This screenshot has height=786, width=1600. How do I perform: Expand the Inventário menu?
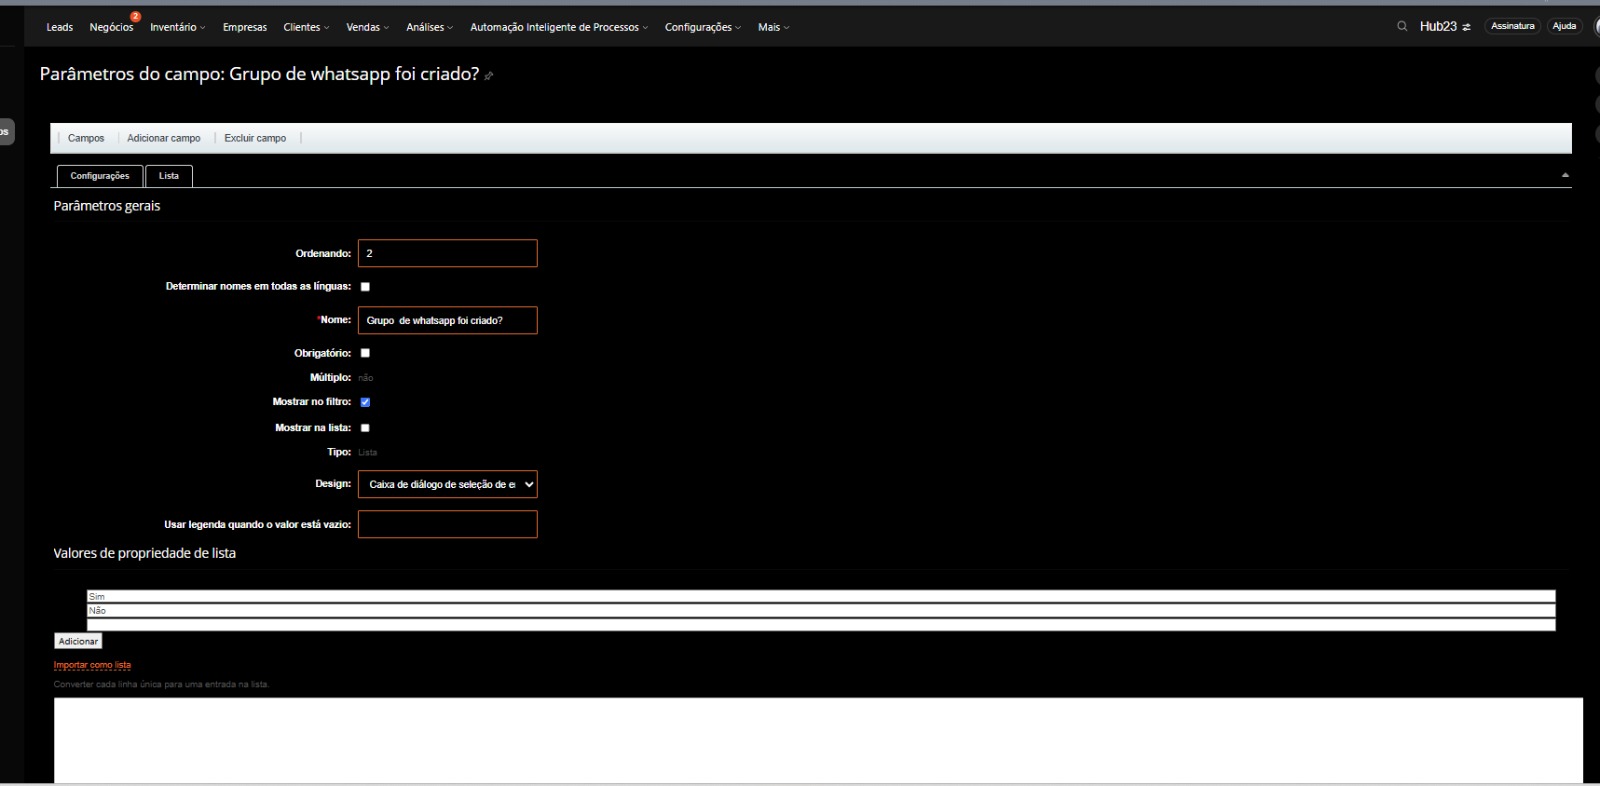177,27
